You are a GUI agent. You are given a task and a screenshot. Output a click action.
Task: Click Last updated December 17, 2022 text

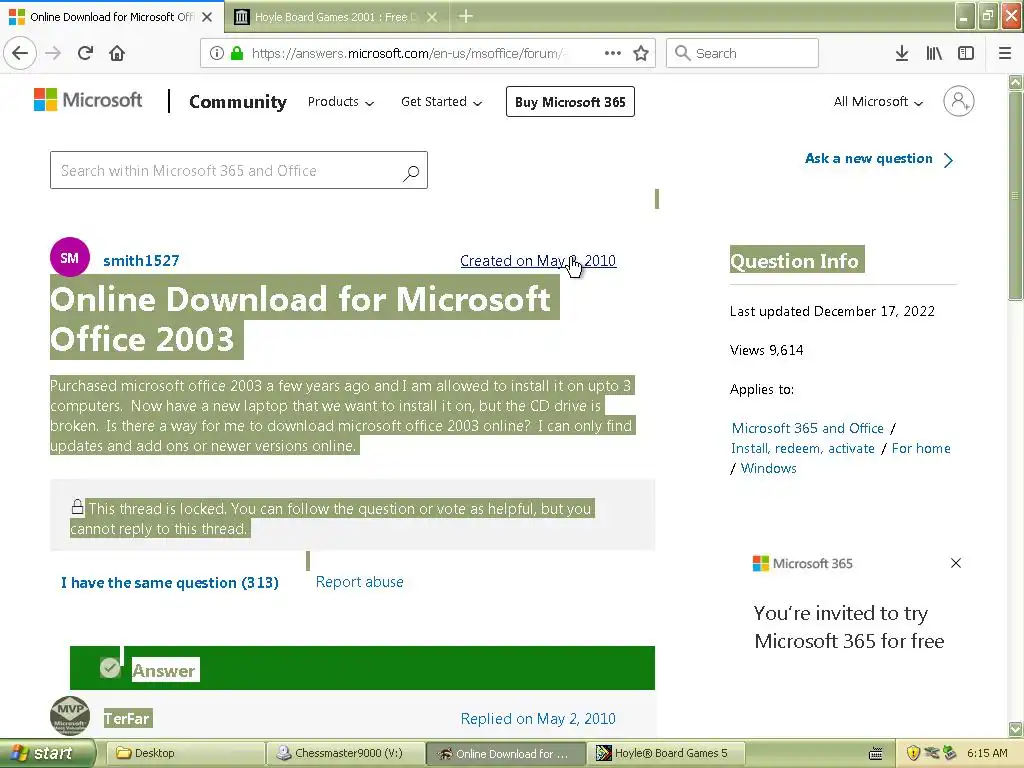[832, 312]
